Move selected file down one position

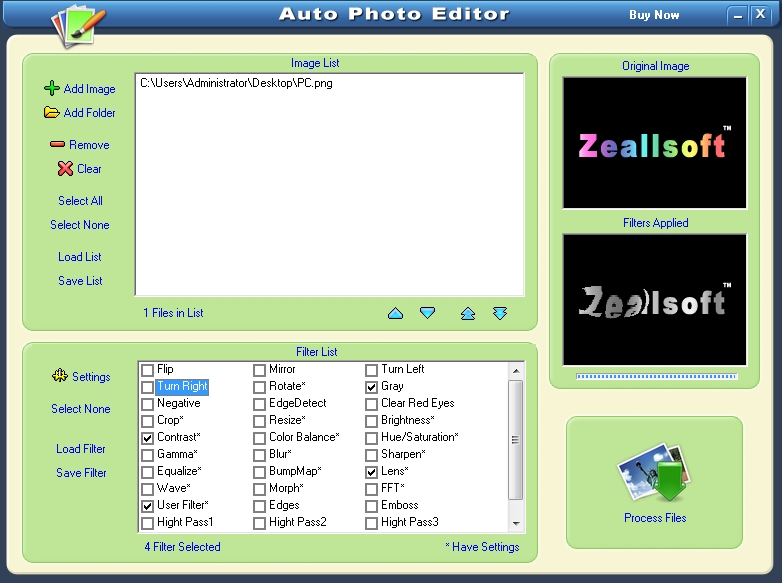click(x=427, y=313)
